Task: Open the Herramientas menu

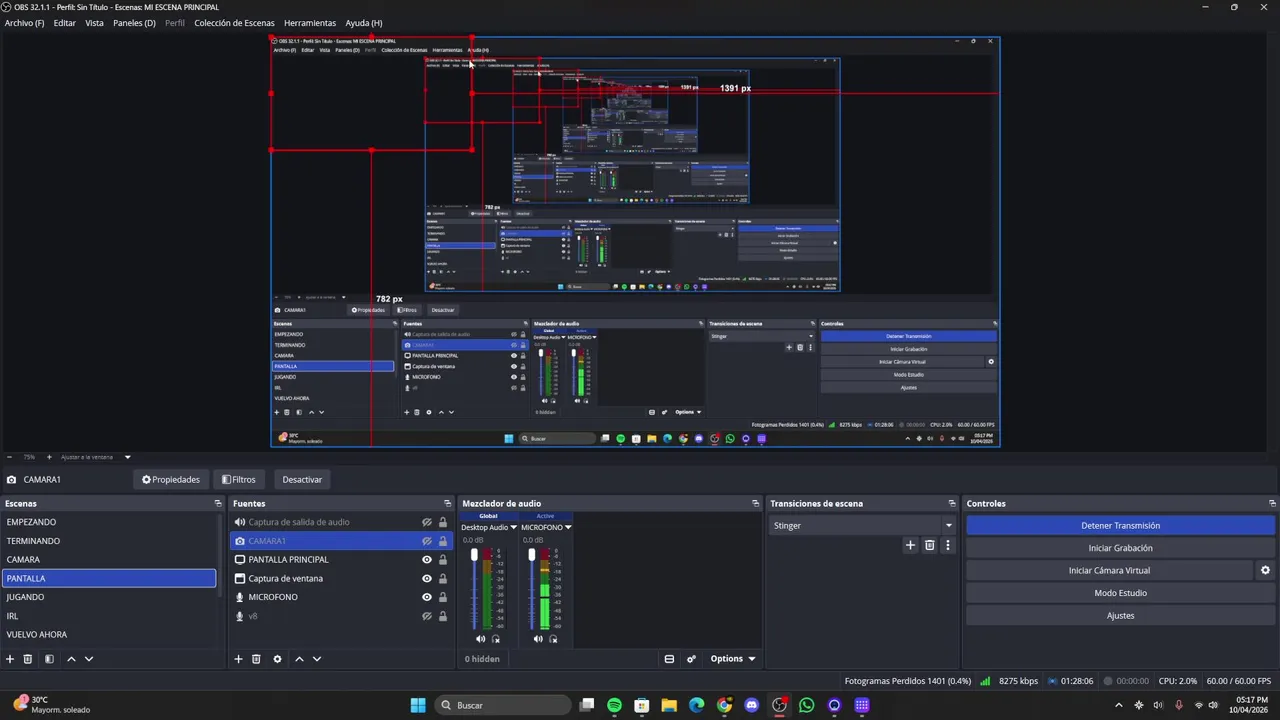Action: [x=310, y=23]
